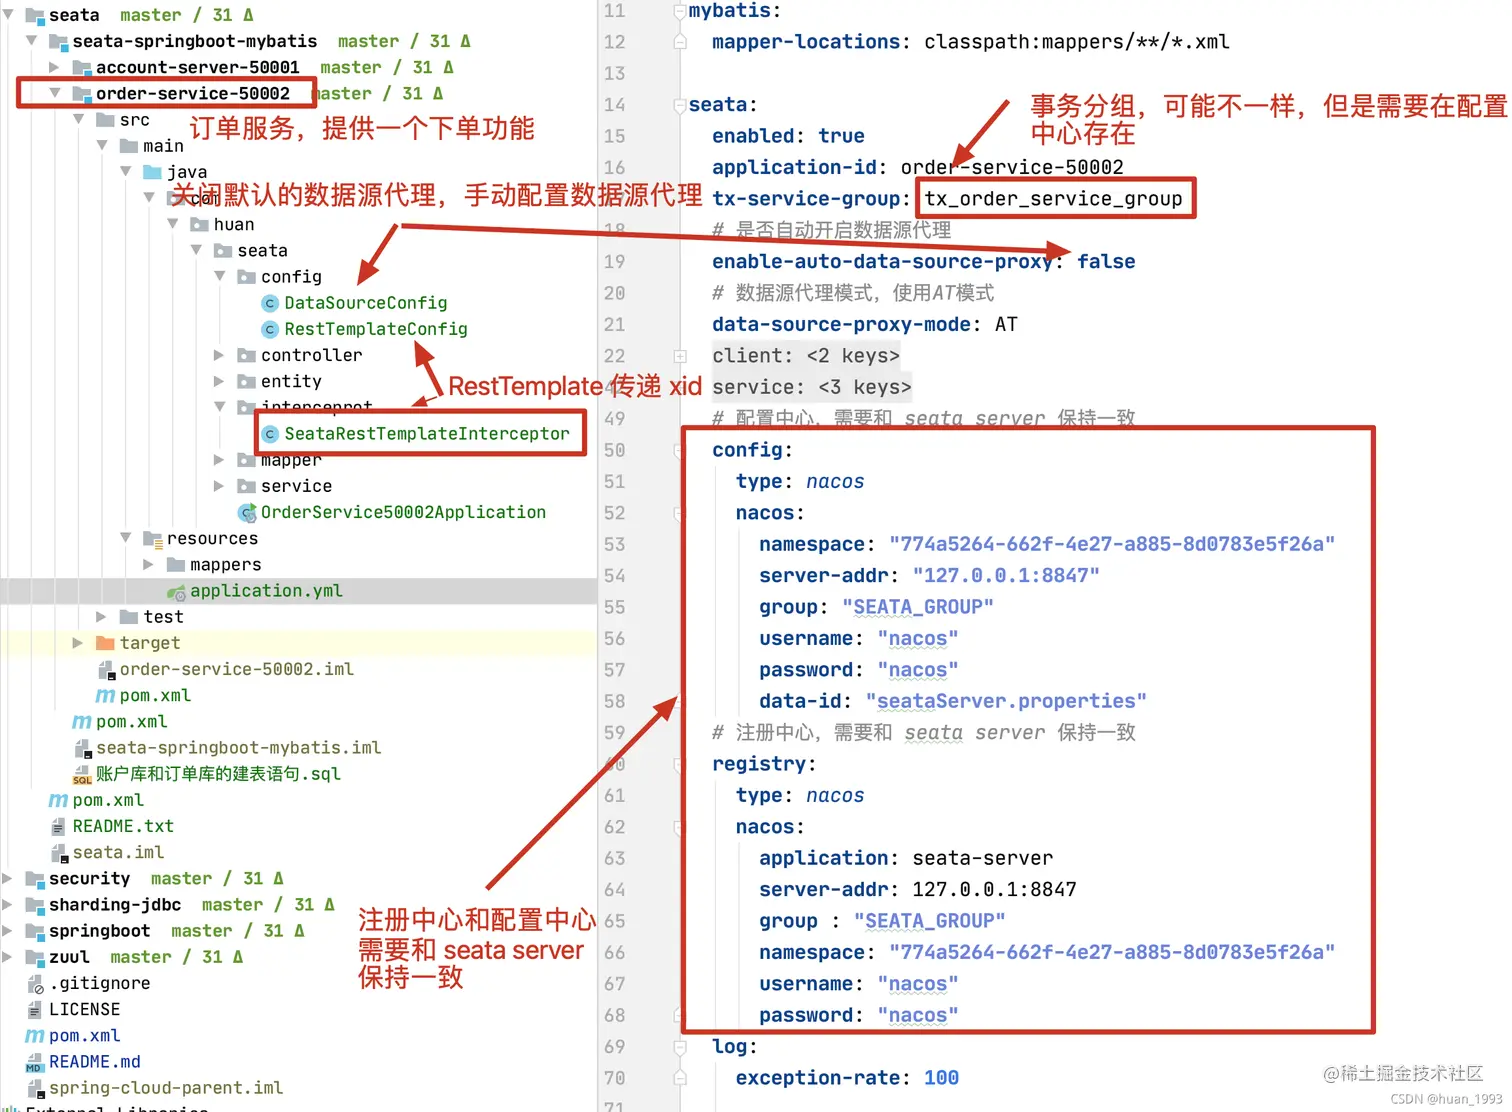Click the service package folder icon

(x=247, y=486)
